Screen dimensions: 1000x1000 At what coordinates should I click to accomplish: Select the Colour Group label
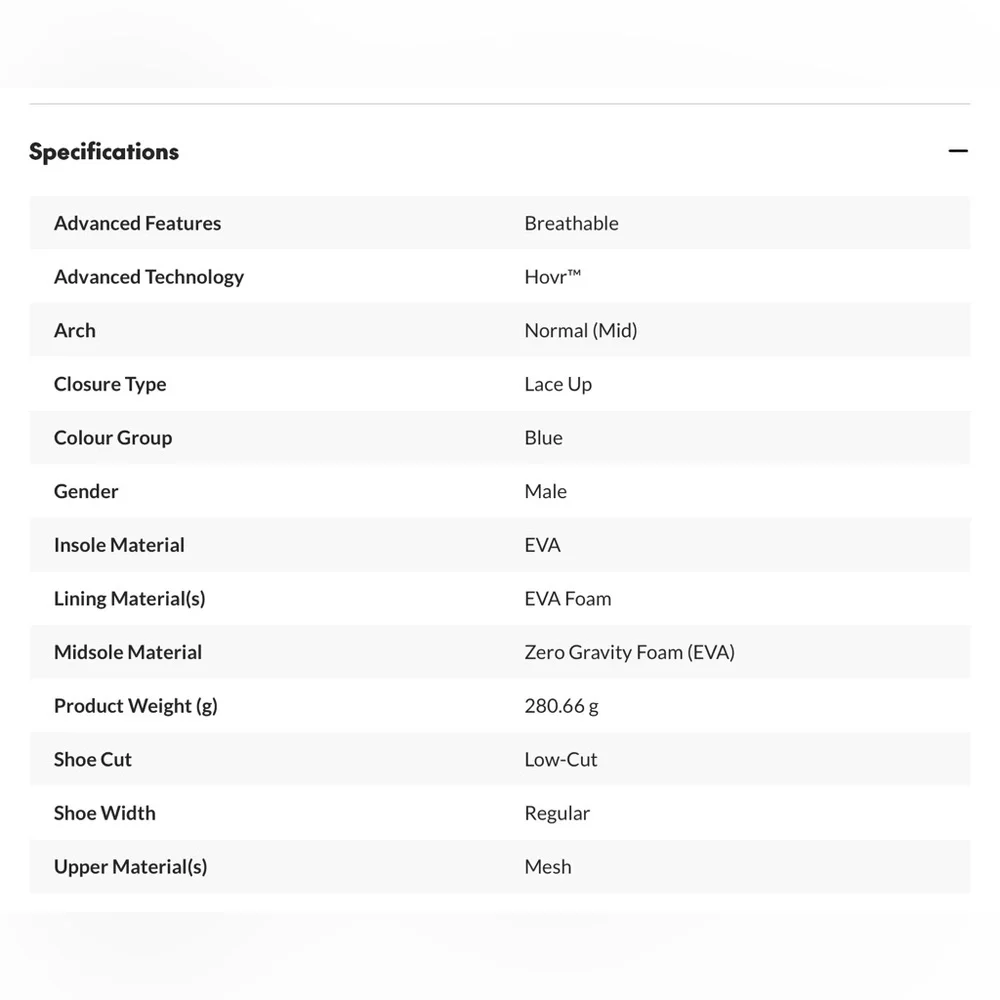(x=113, y=438)
